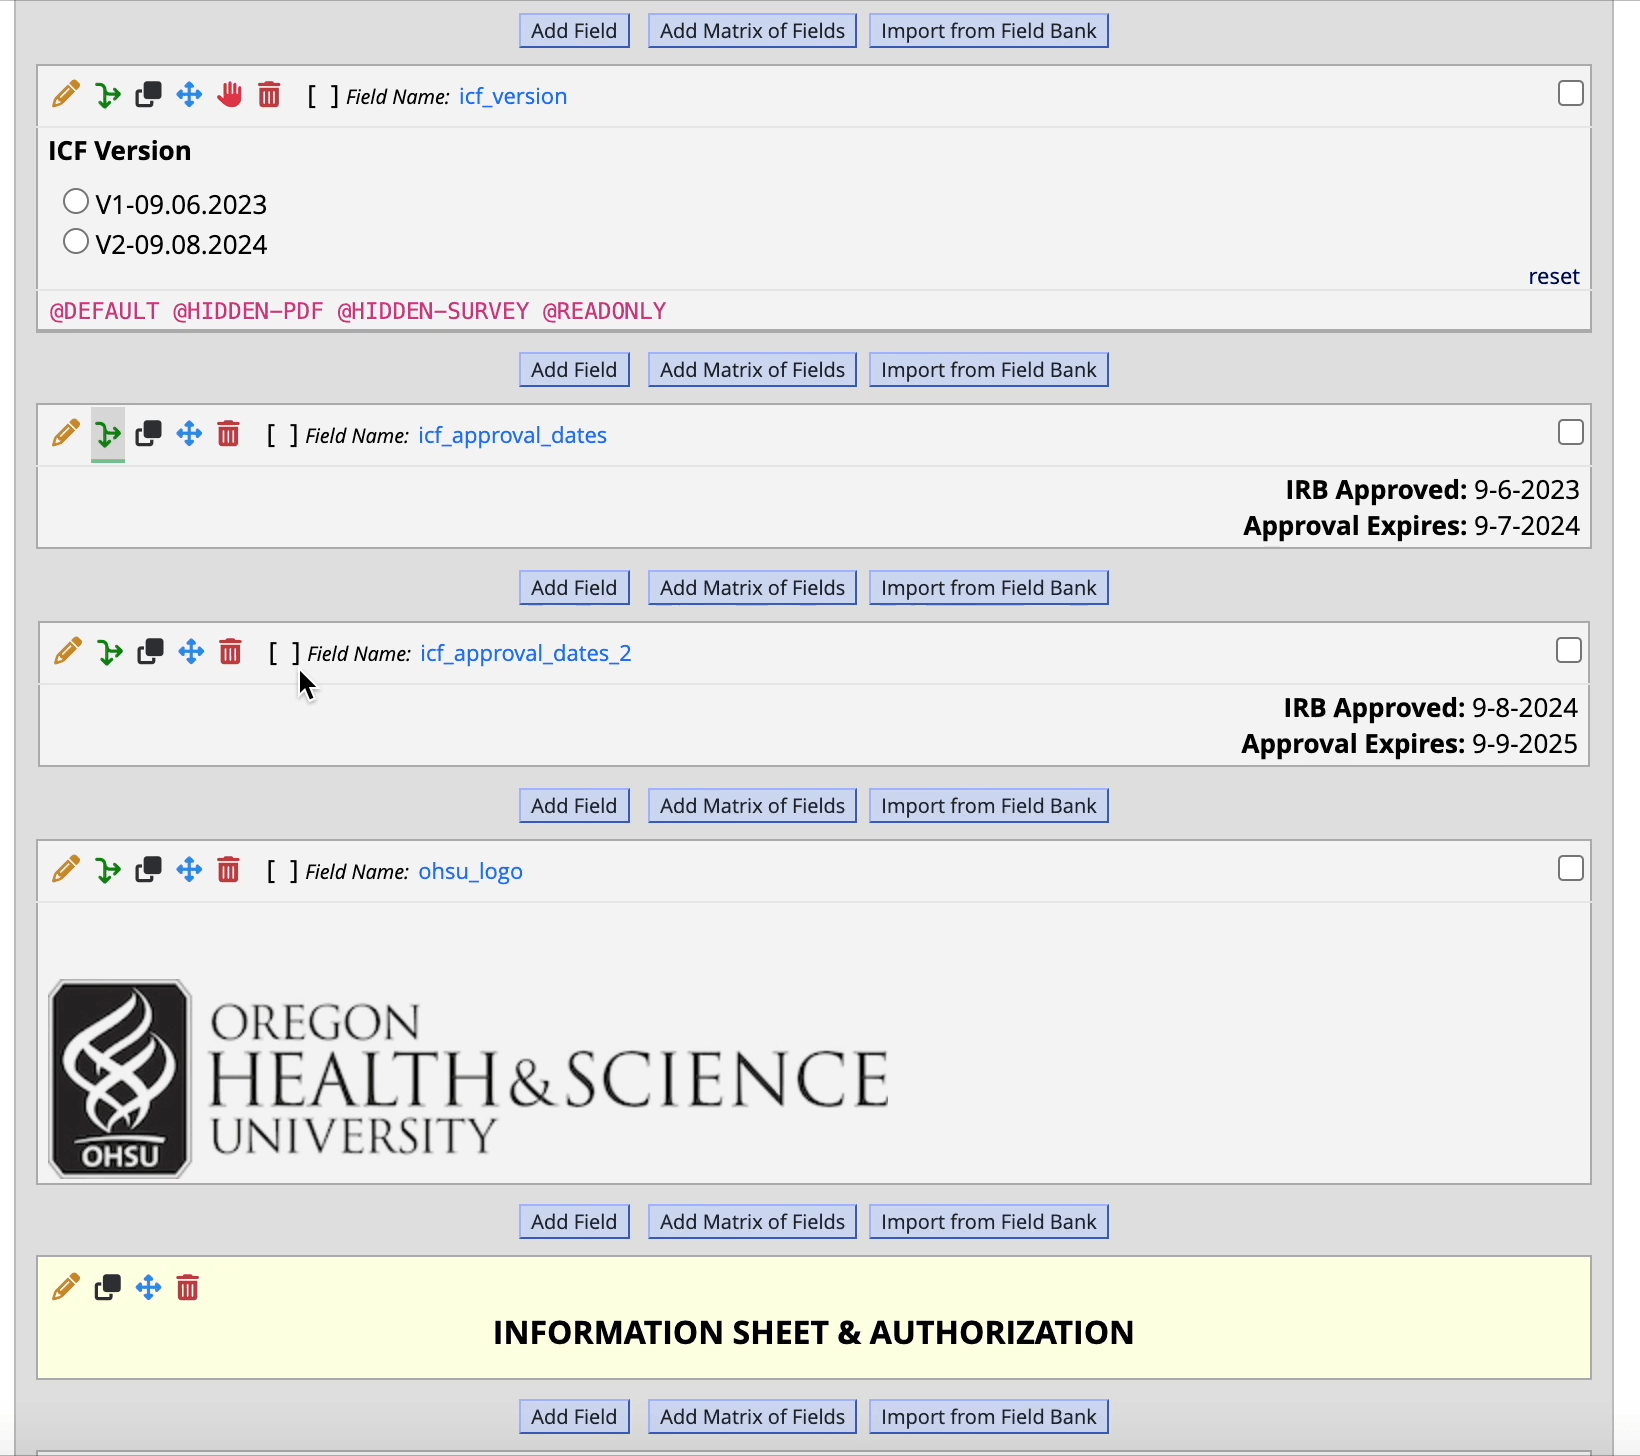Click Add Matrix of Fields below icf_version
This screenshot has width=1640, height=1456.
[752, 370]
